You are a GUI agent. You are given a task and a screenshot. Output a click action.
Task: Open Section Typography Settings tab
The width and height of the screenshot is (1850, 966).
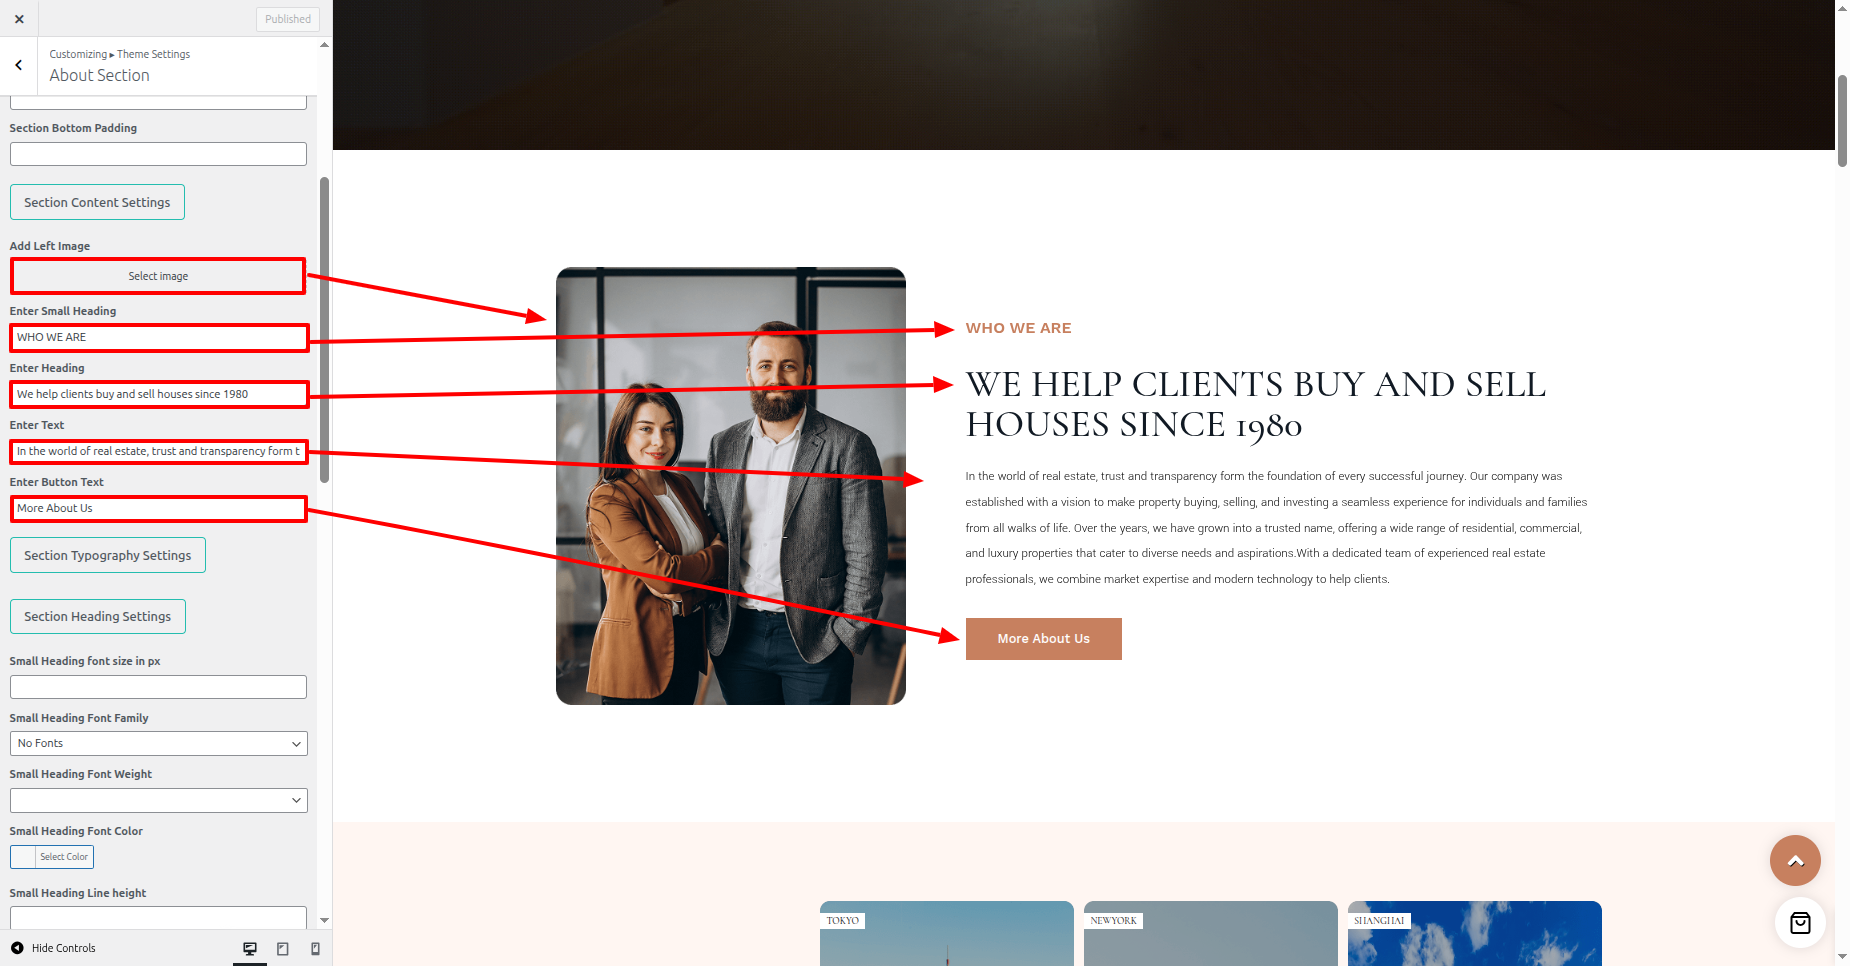coord(108,555)
